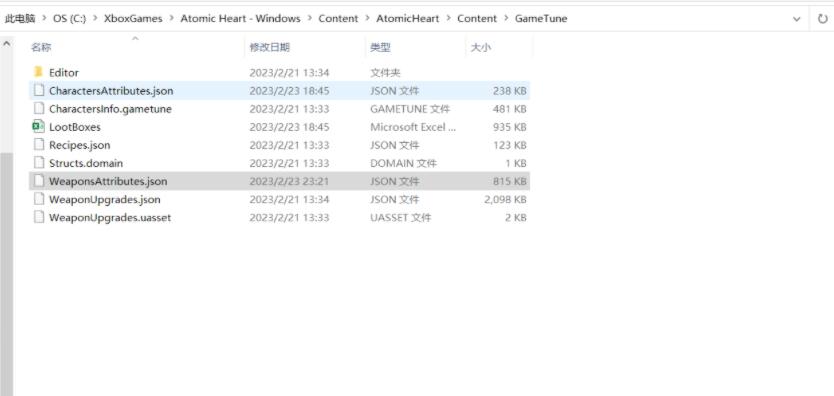The width and height of the screenshot is (834, 396).
Task: Click the Recipes.json file icon
Action: (38, 145)
